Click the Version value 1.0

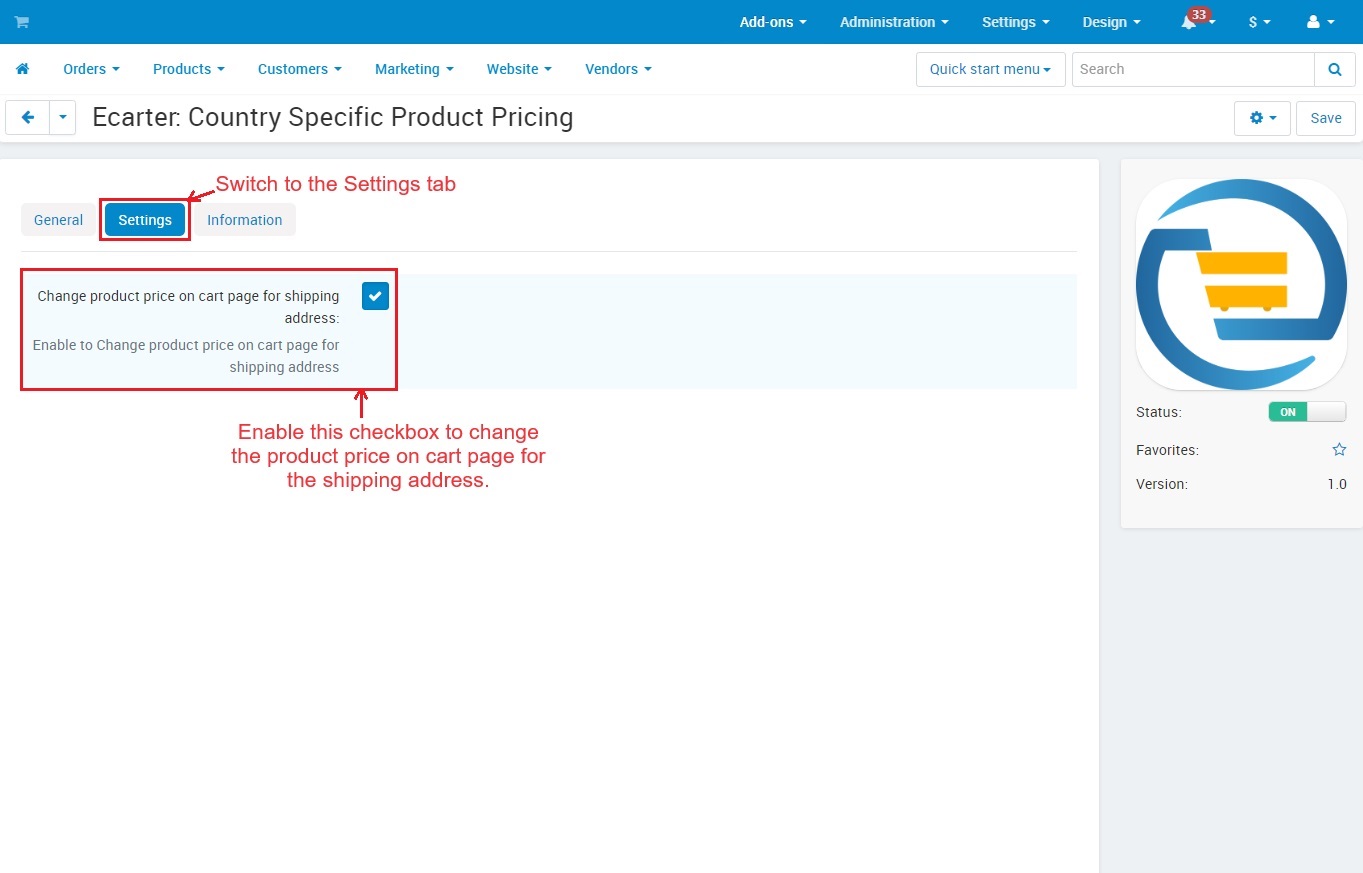point(1337,484)
